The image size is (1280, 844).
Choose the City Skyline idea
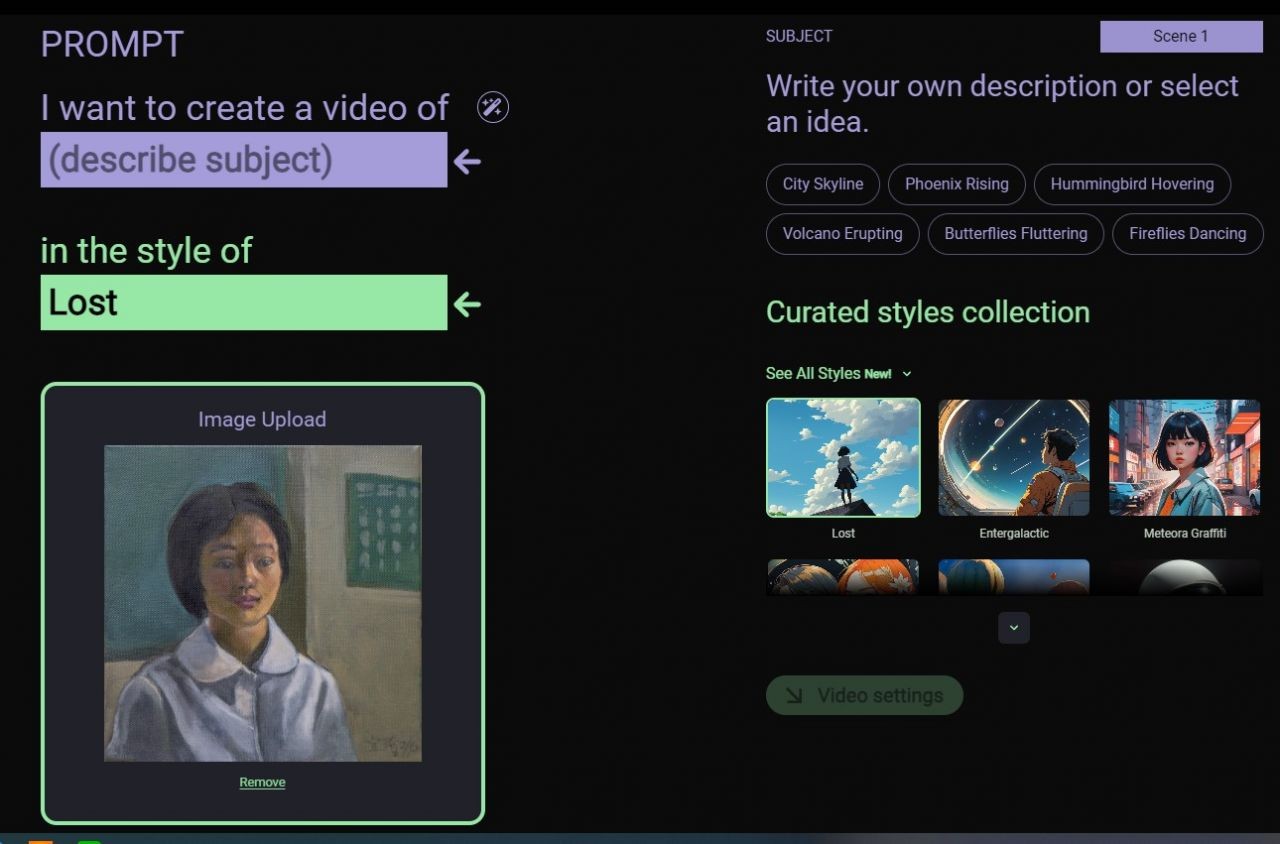pos(822,184)
